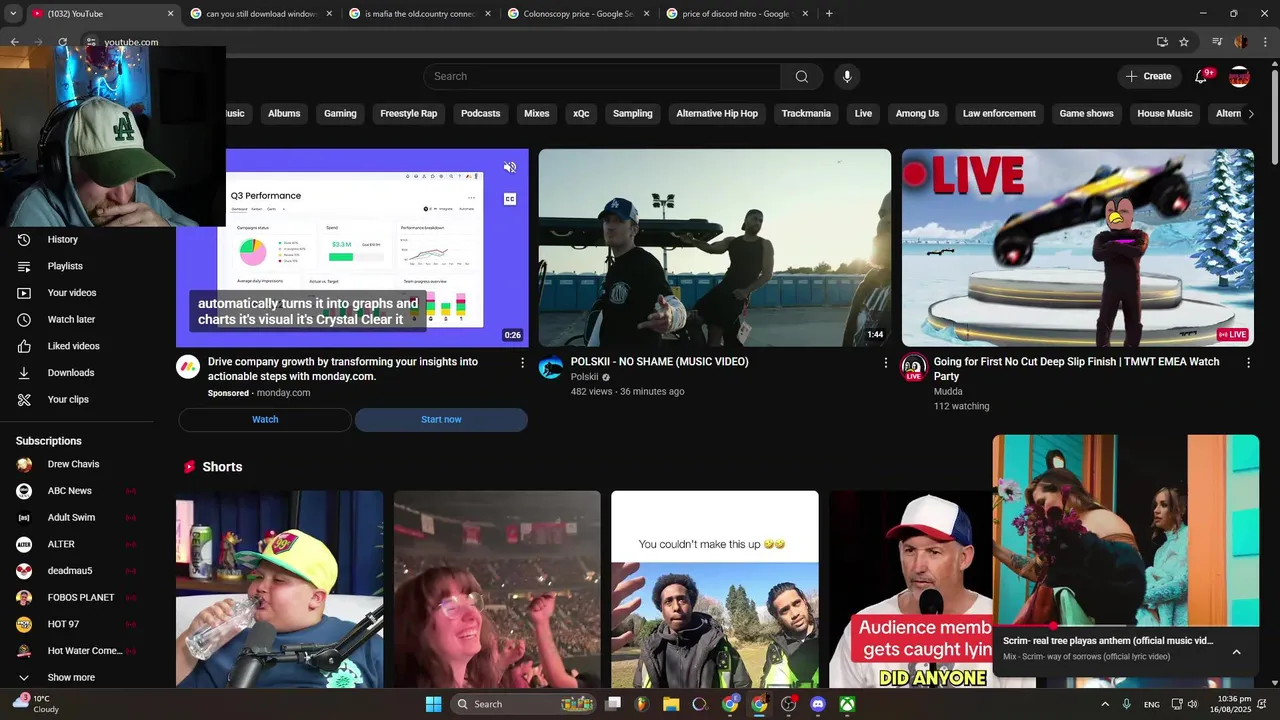
Task: Click the Watch button on the ad
Action: (265, 420)
